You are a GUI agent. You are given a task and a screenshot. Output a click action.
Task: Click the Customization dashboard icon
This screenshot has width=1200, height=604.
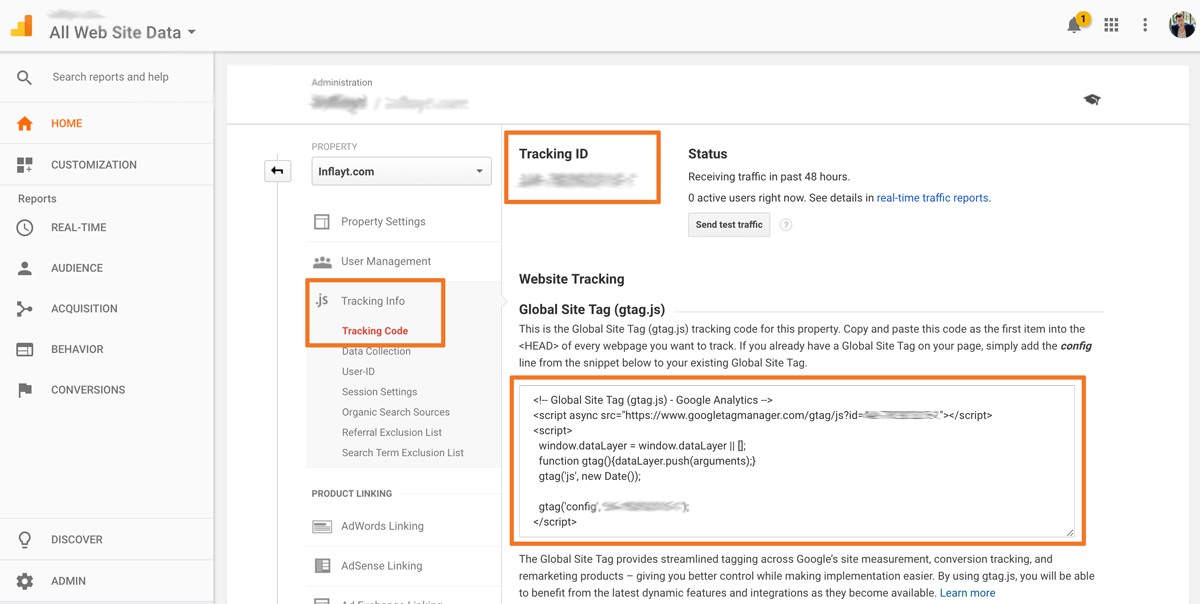[x=25, y=164]
